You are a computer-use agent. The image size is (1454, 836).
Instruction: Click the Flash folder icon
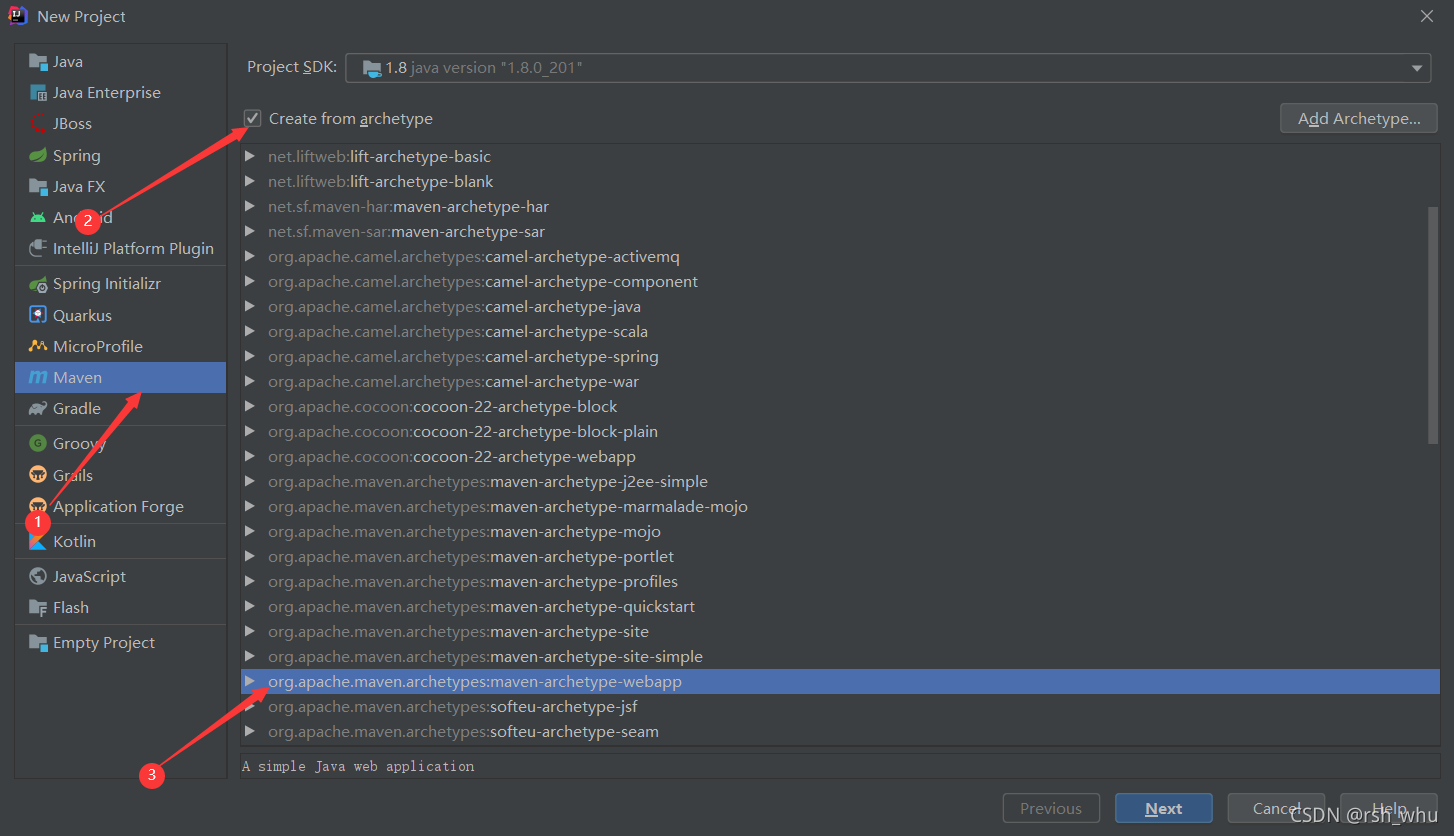(38, 607)
